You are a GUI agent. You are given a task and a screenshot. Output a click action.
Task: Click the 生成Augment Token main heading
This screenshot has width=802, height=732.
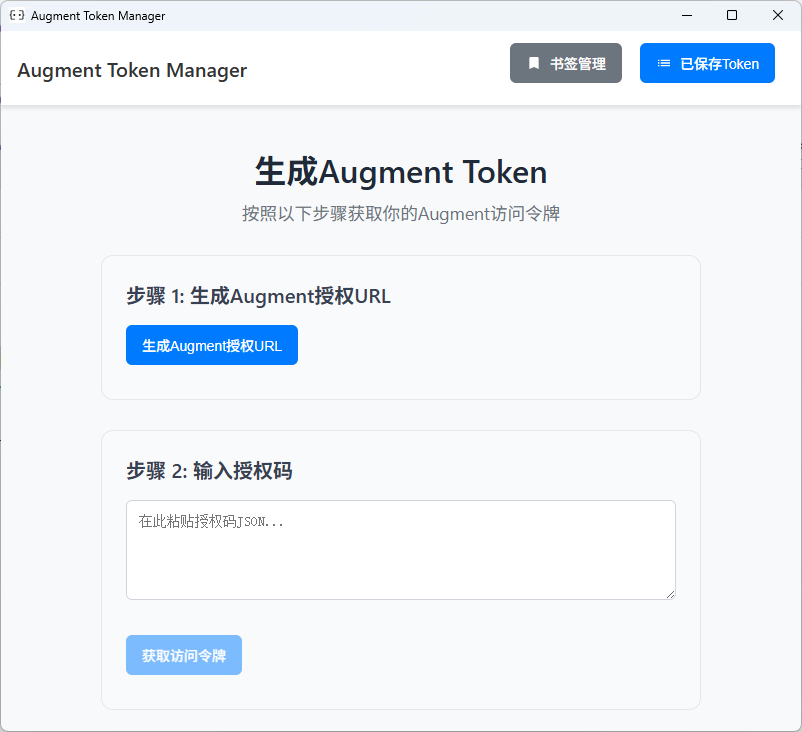coord(401,171)
